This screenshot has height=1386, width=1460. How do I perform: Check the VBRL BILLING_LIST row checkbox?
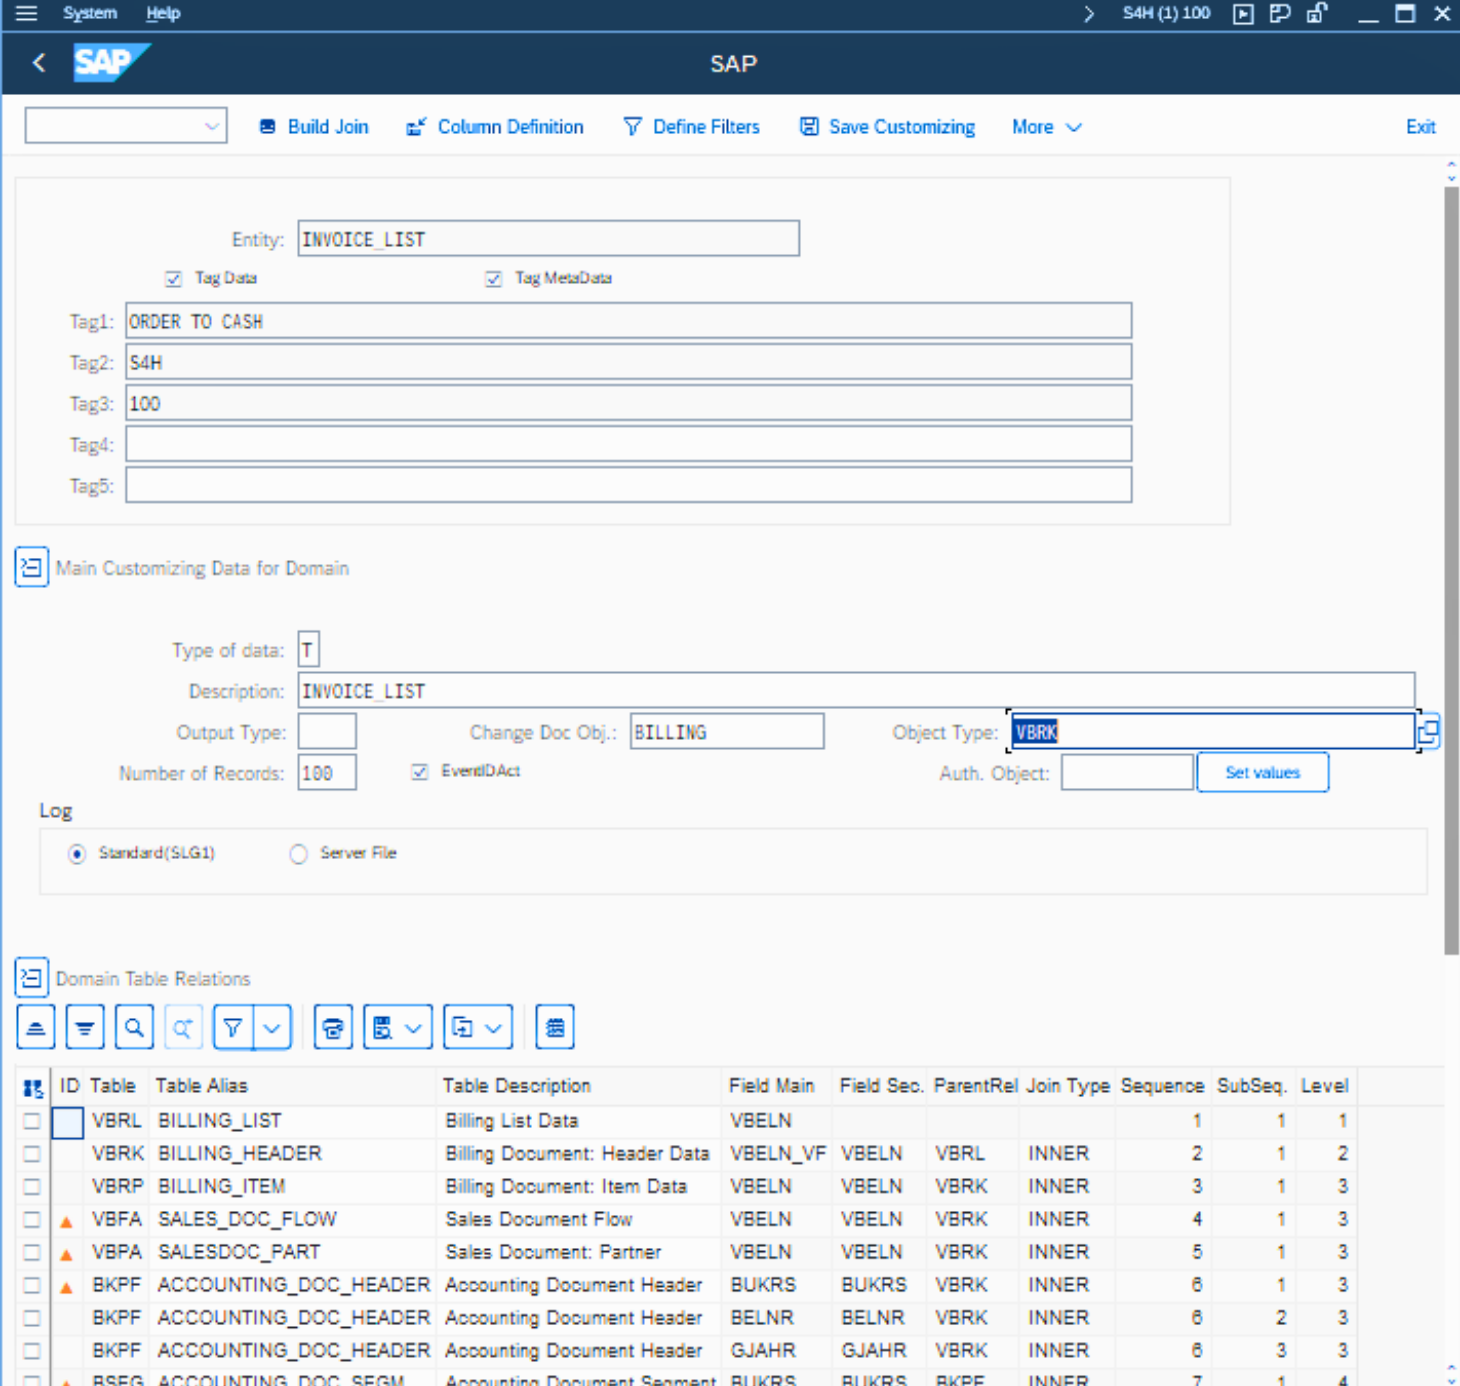(32, 1121)
